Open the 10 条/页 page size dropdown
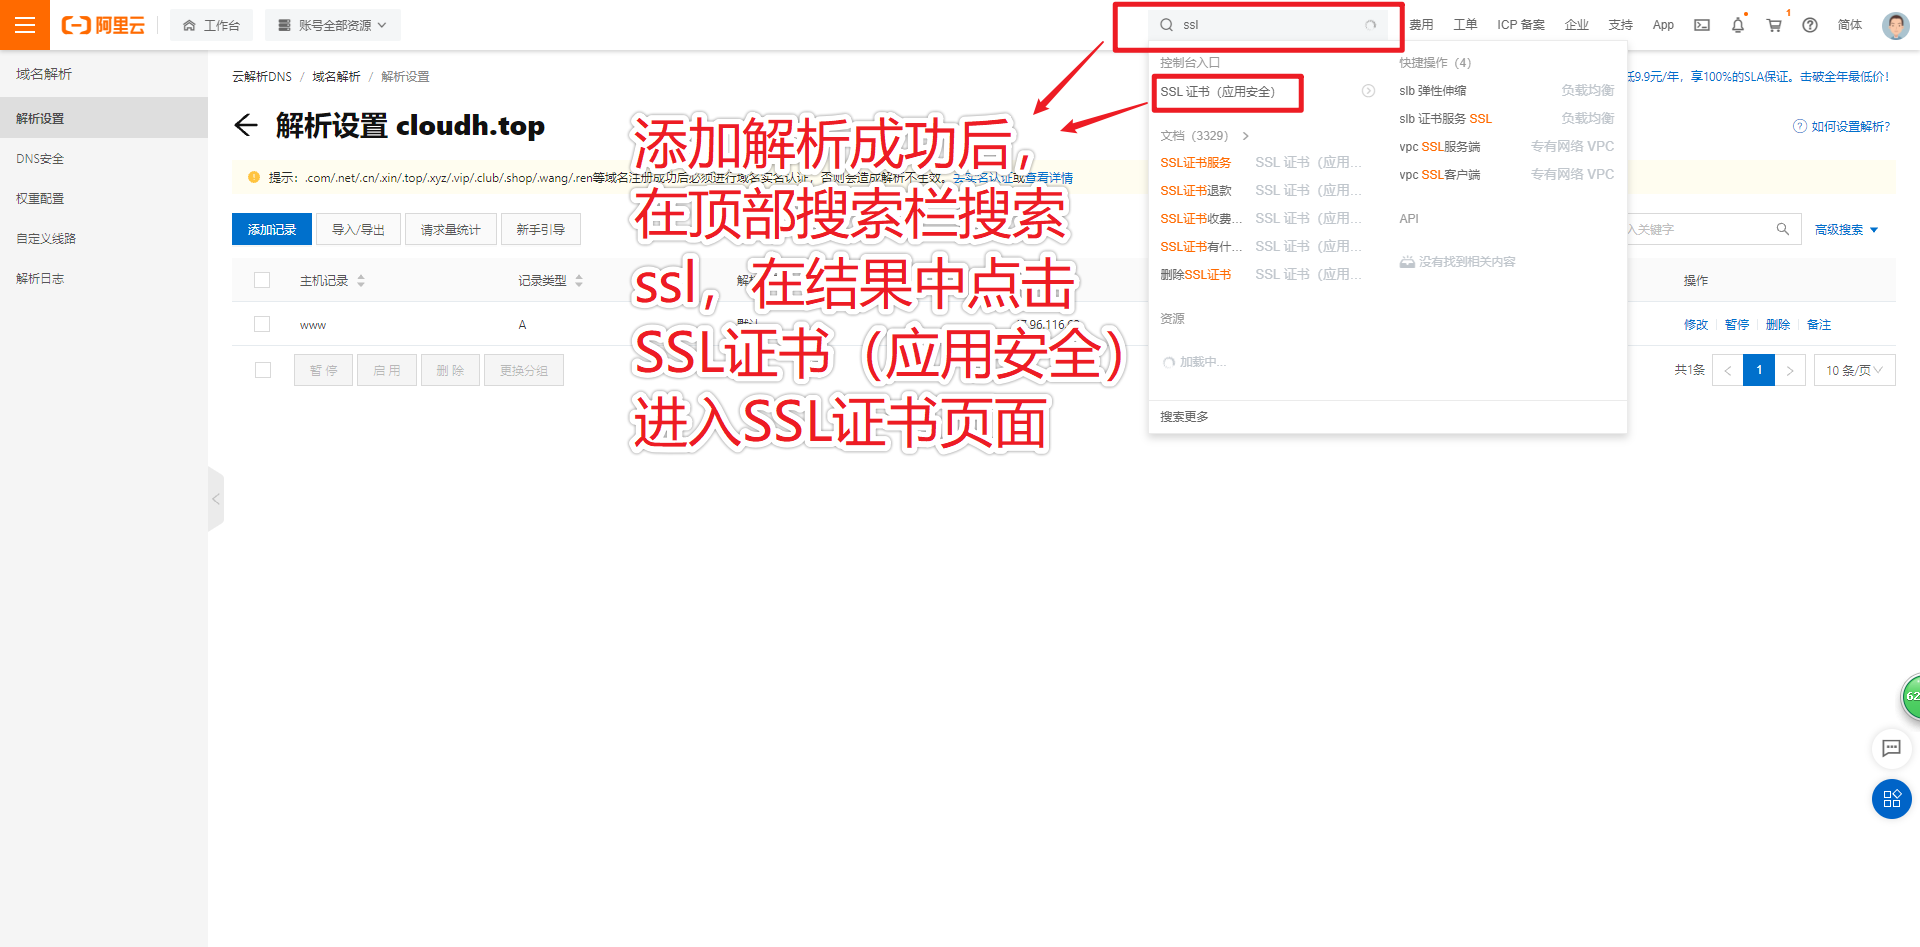This screenshot has height=947, width=1920. tap(1854, 370)
